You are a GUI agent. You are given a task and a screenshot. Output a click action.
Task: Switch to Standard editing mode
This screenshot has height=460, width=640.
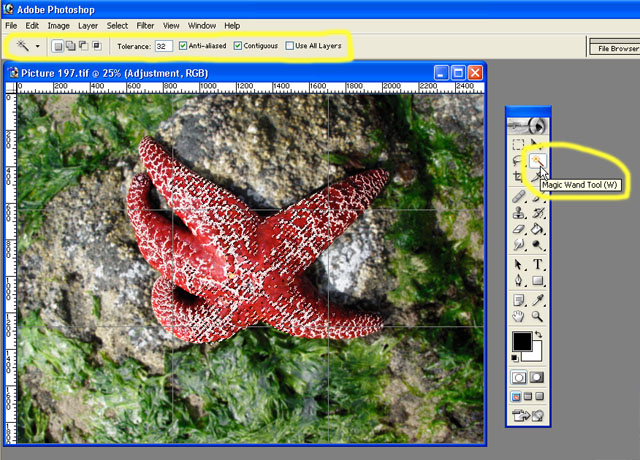[x=519, y=378]
